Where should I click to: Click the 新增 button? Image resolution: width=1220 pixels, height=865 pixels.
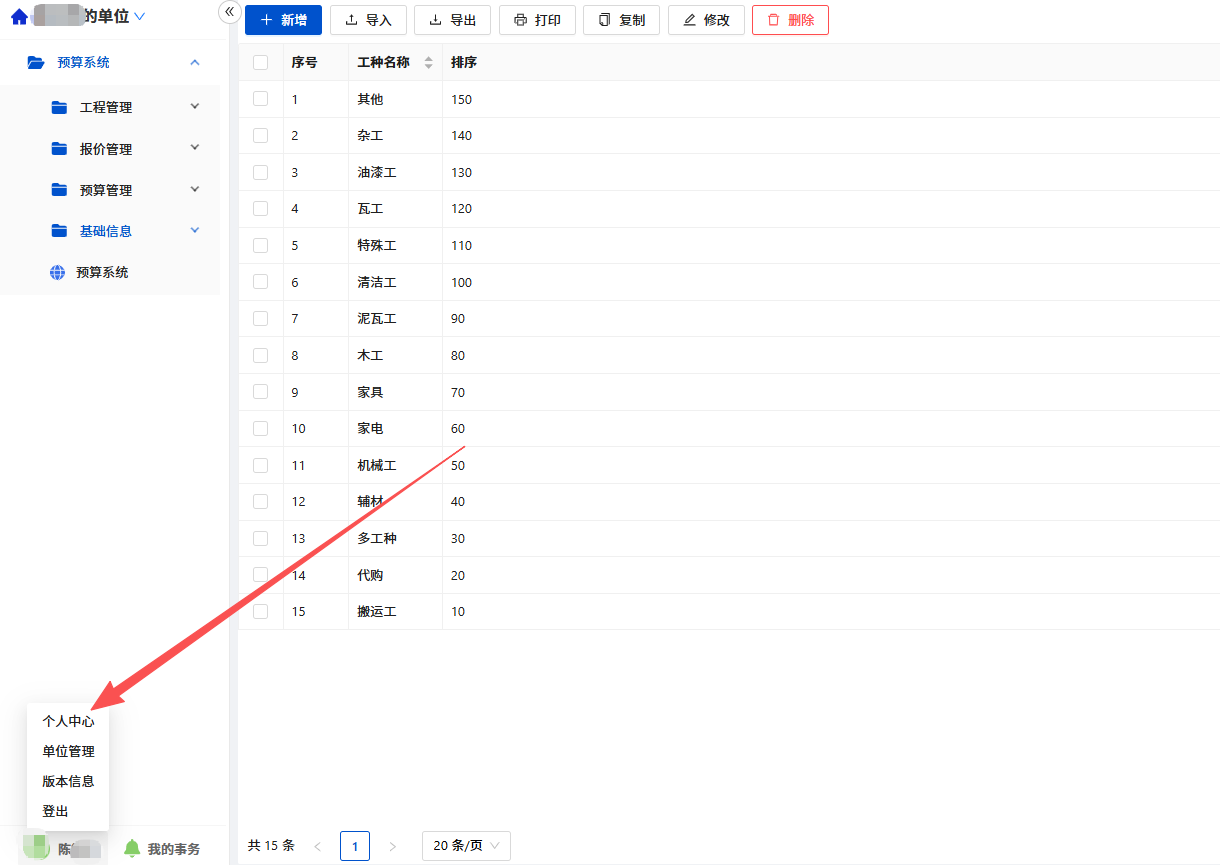click(x=283, y=20)
